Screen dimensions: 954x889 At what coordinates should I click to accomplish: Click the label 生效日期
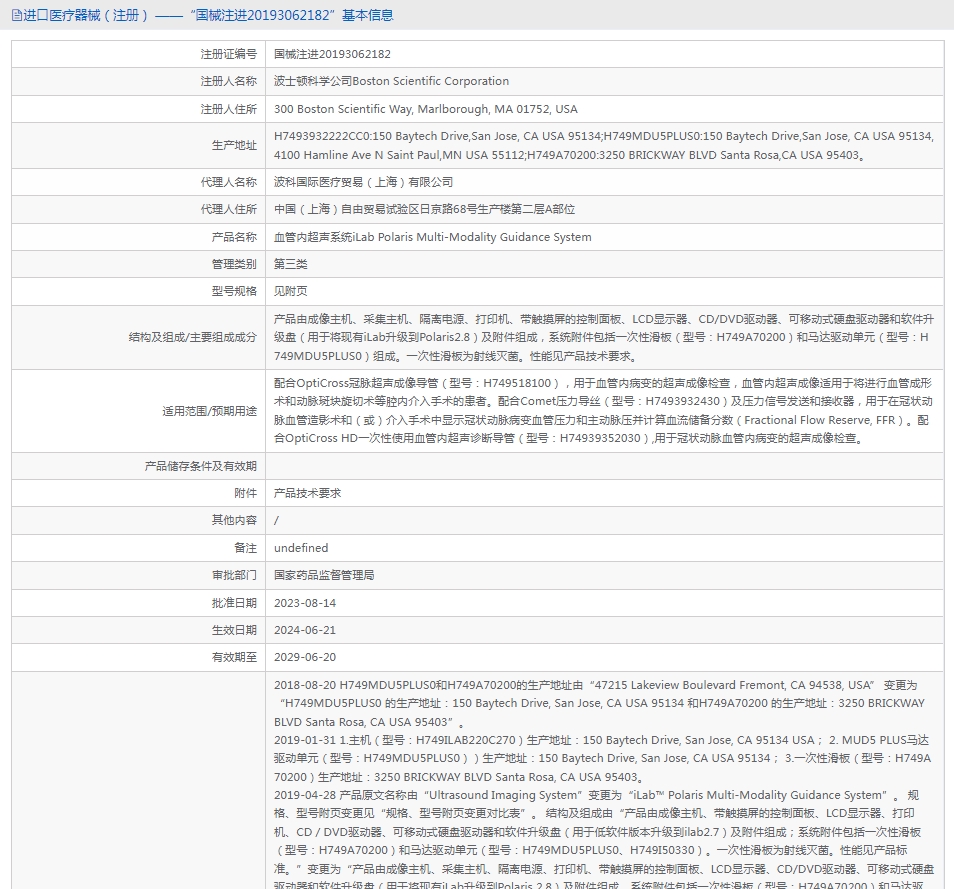234,630
